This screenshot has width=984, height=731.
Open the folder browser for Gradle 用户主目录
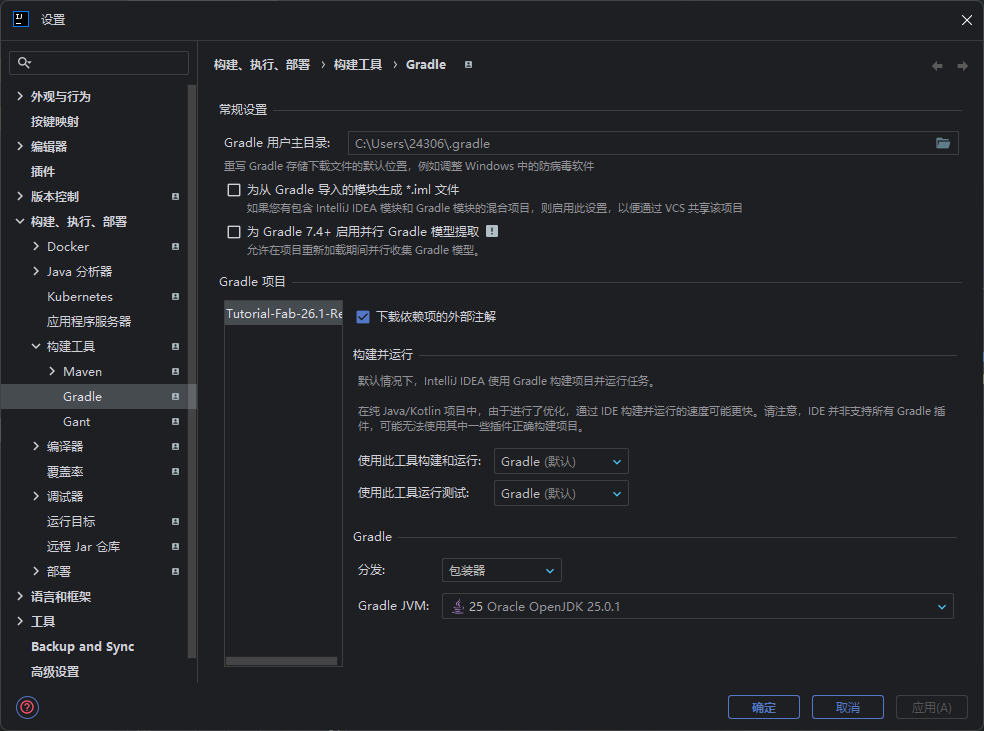(941, 143)
